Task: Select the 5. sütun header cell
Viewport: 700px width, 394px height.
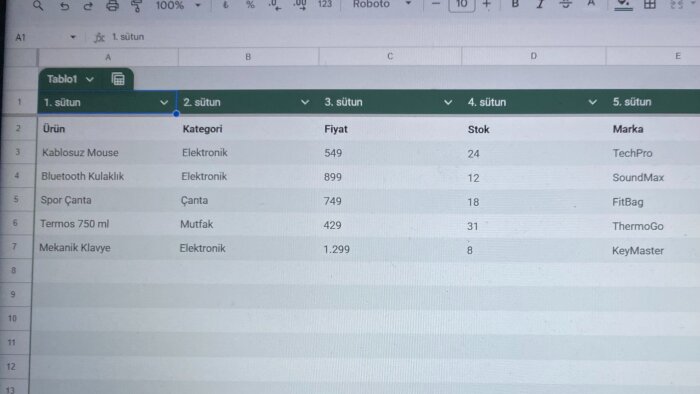Action: 653,102
